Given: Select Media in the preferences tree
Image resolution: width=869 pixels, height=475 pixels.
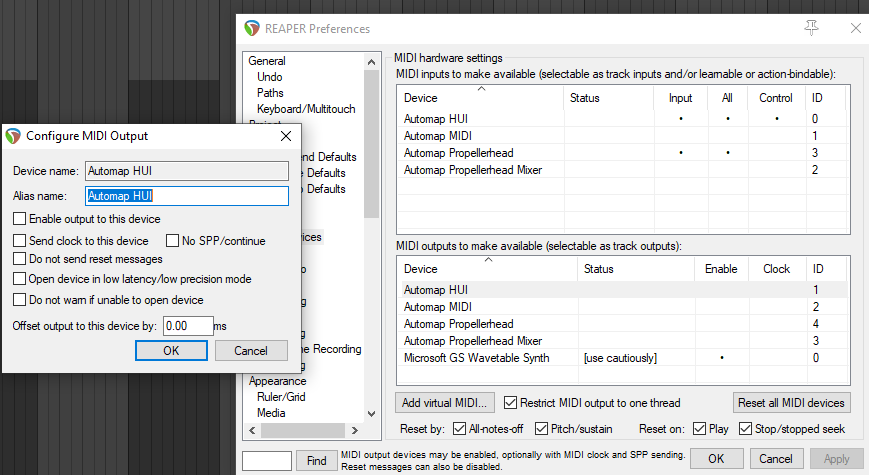Looking at the screenshot, I should coord(271,413).
